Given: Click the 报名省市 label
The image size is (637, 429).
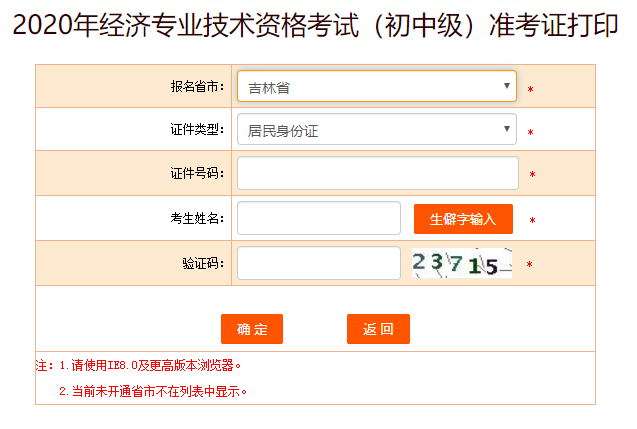Looking at the screenshot, I should point(197,87).
